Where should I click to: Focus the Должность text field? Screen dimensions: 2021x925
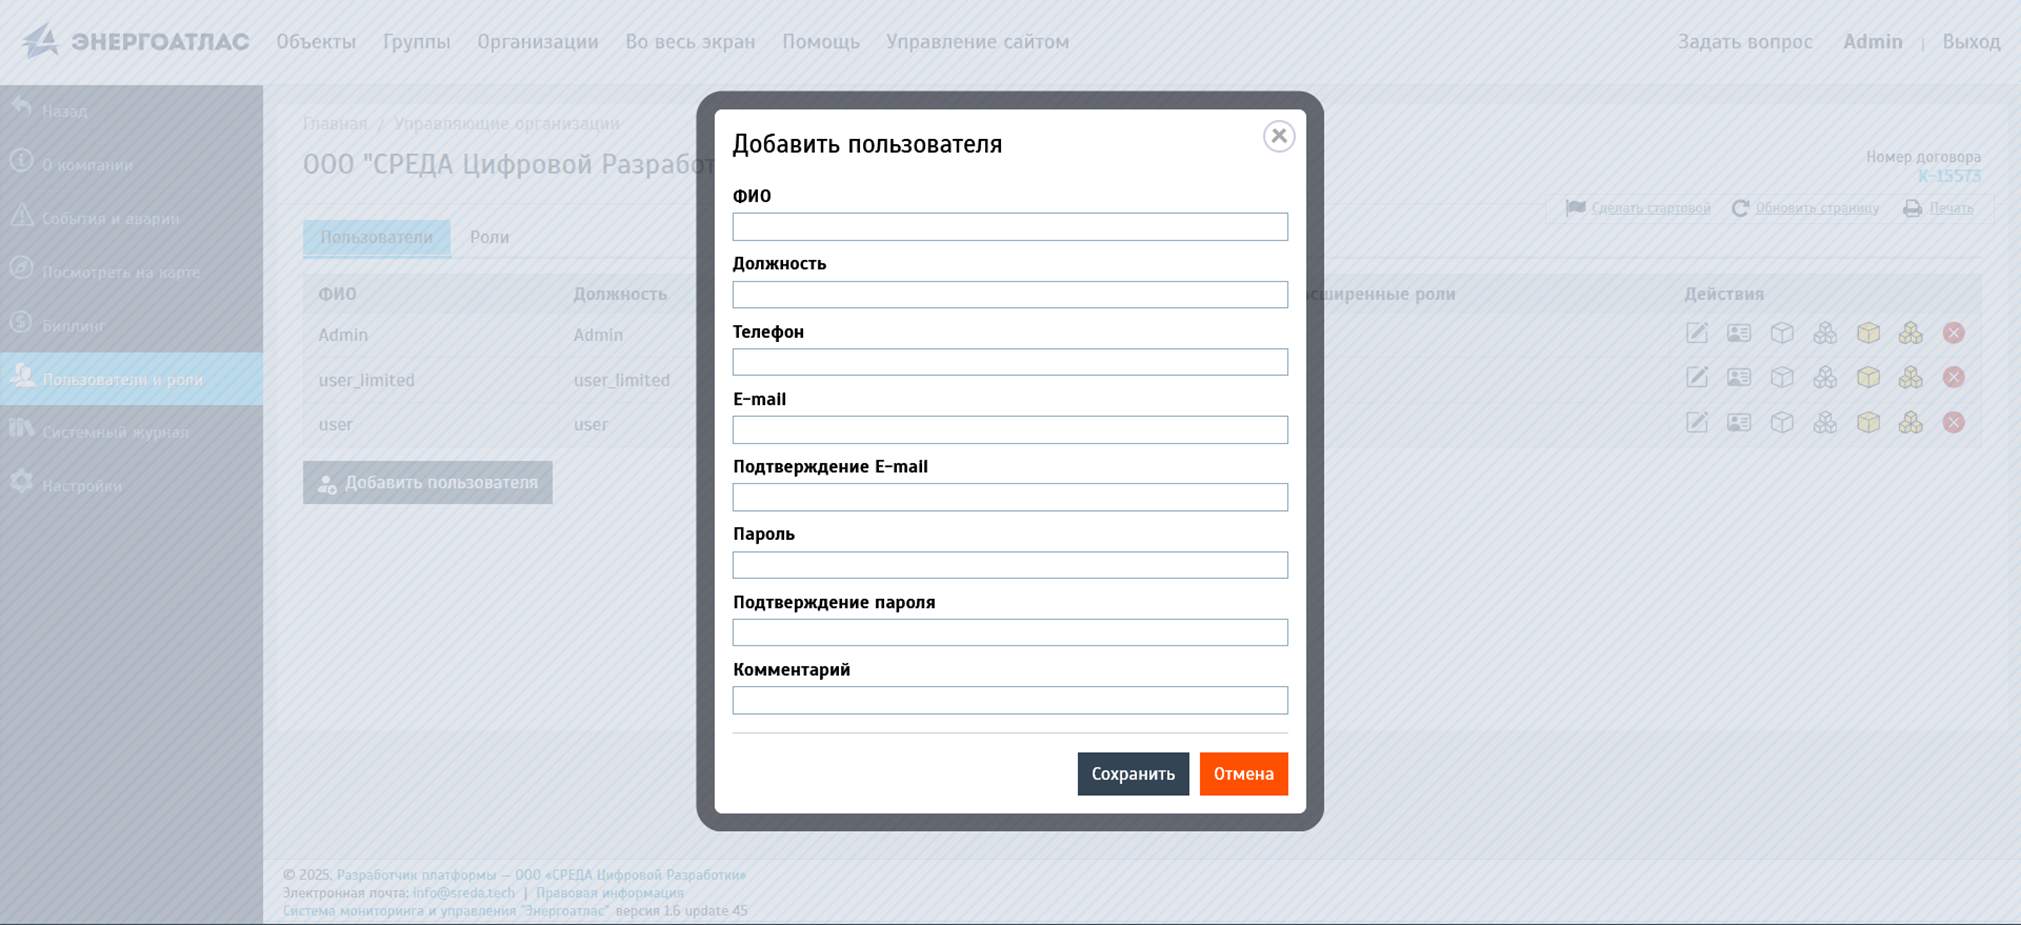click(1009, 295)
